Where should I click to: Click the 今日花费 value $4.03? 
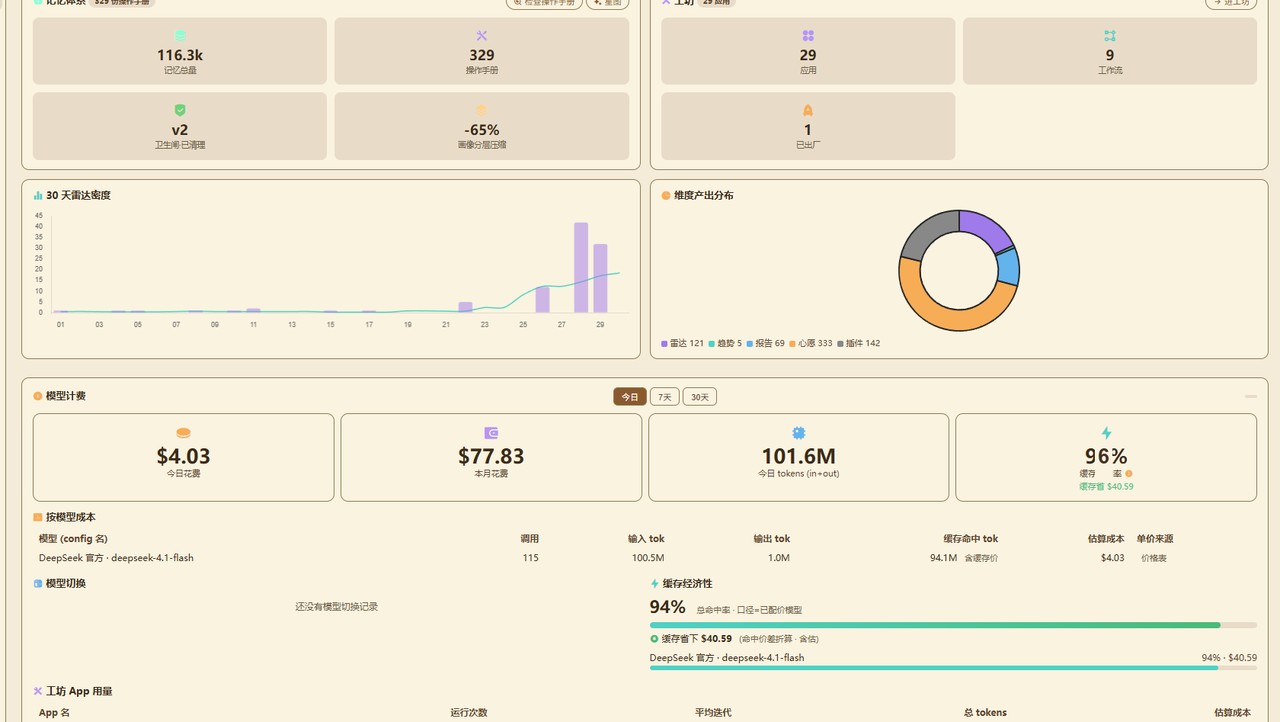(x=183, y=456)
